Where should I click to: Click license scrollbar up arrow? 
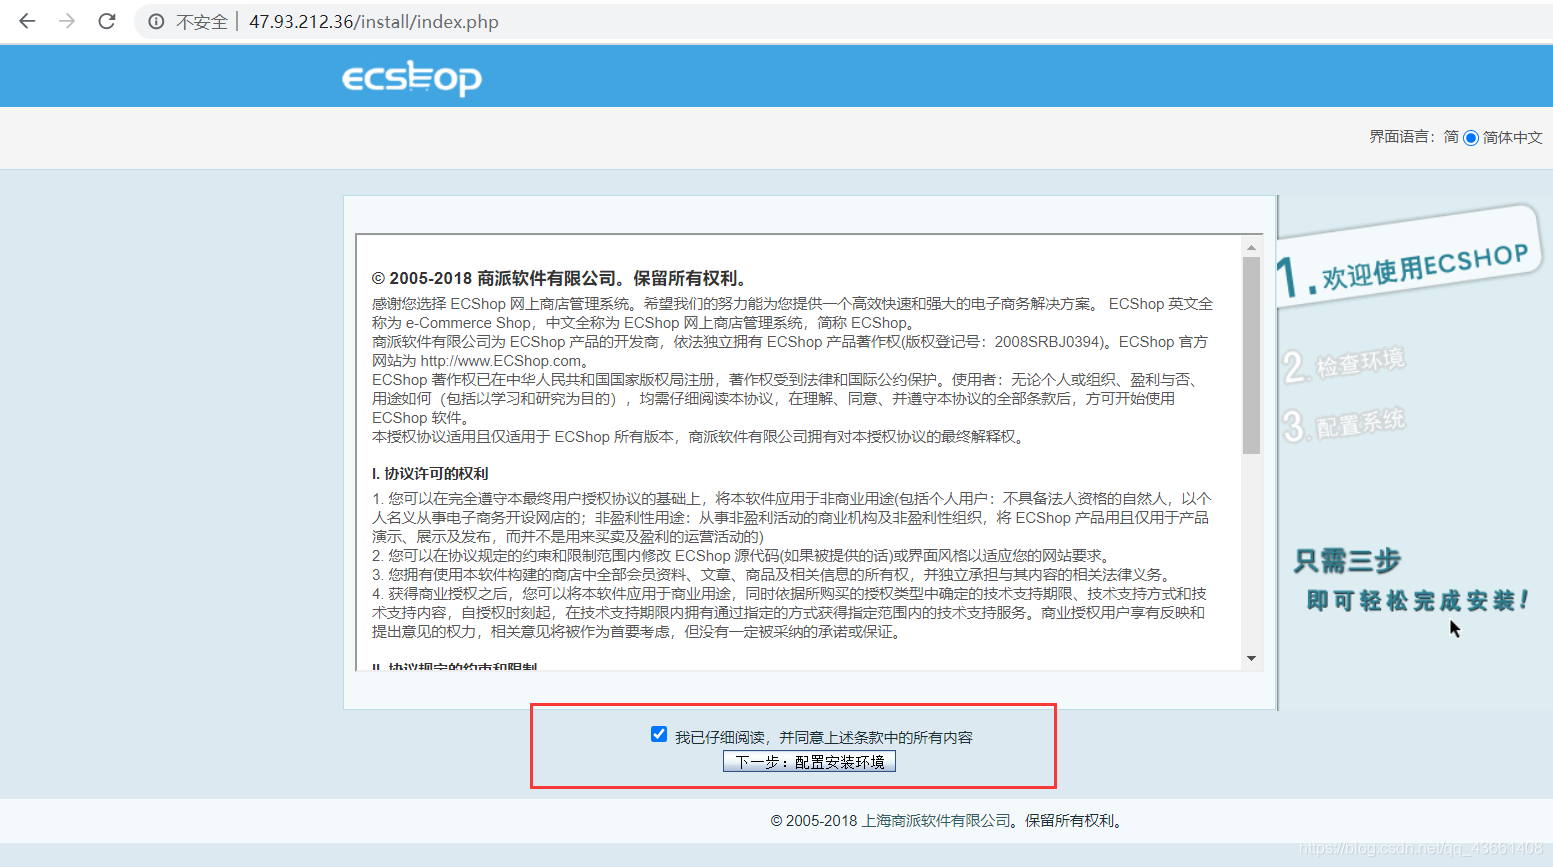(x=1251, y=246)
